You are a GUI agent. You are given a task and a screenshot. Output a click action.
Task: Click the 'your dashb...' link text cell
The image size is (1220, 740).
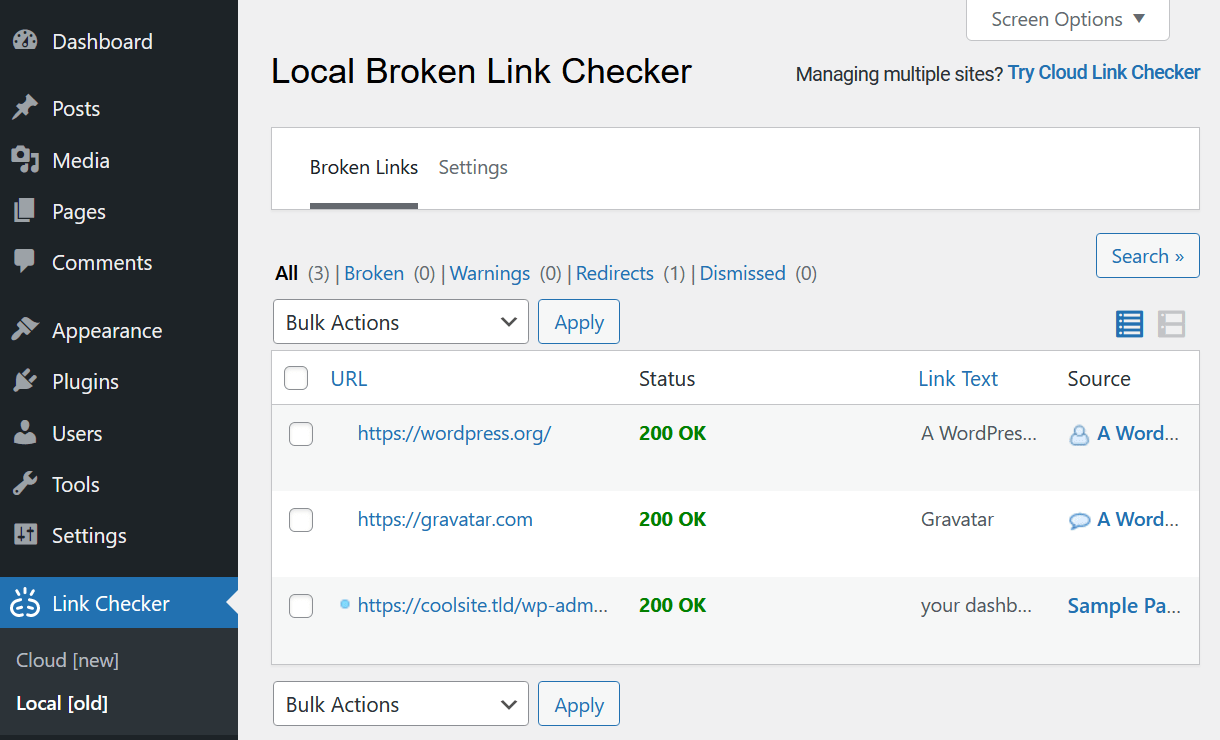[x=976, y=605]
